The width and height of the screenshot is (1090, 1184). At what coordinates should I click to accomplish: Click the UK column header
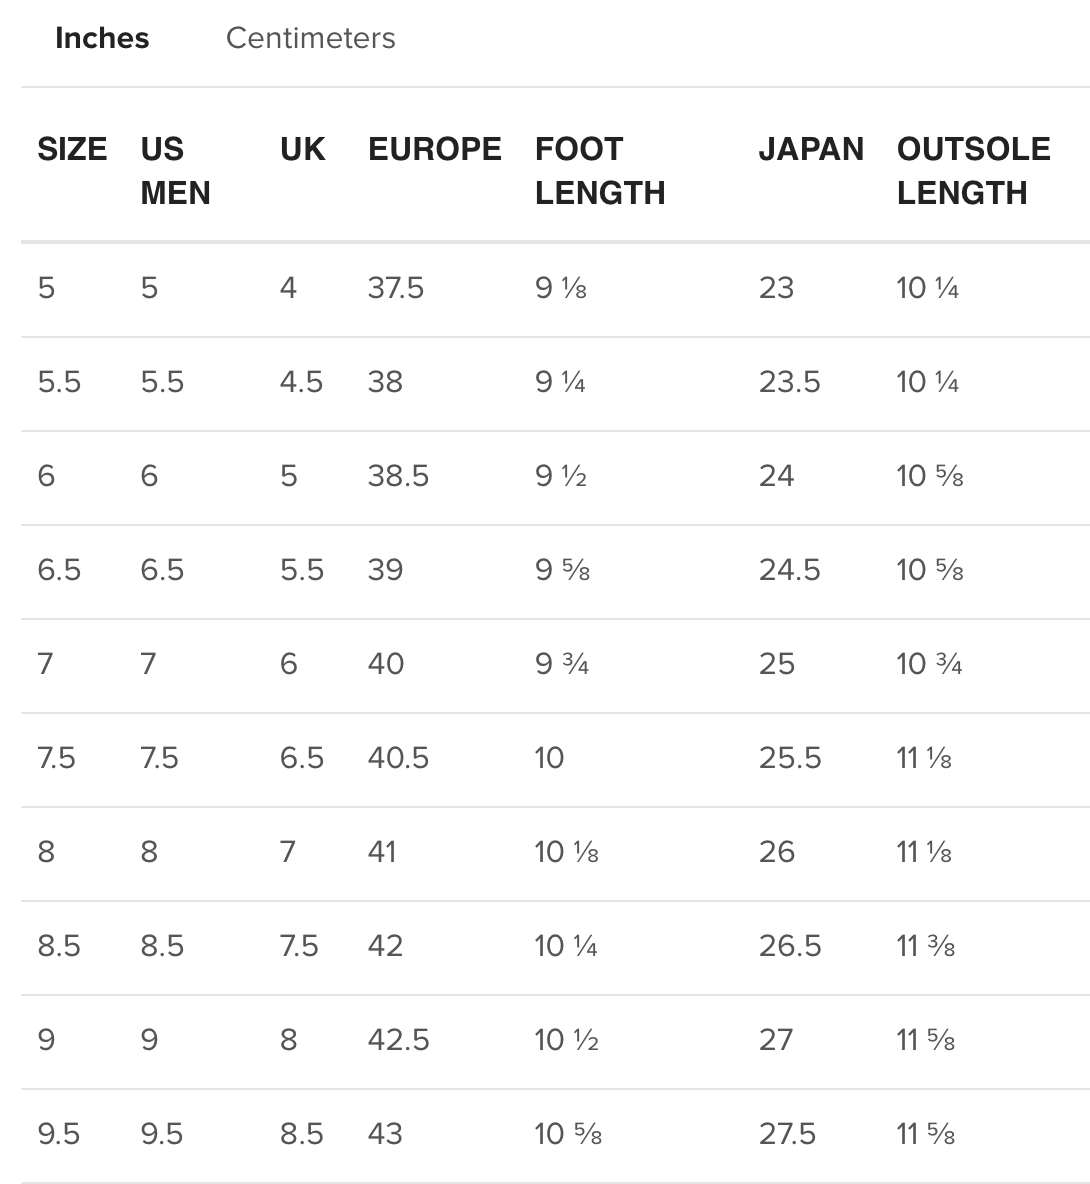(x=303, y=149)
